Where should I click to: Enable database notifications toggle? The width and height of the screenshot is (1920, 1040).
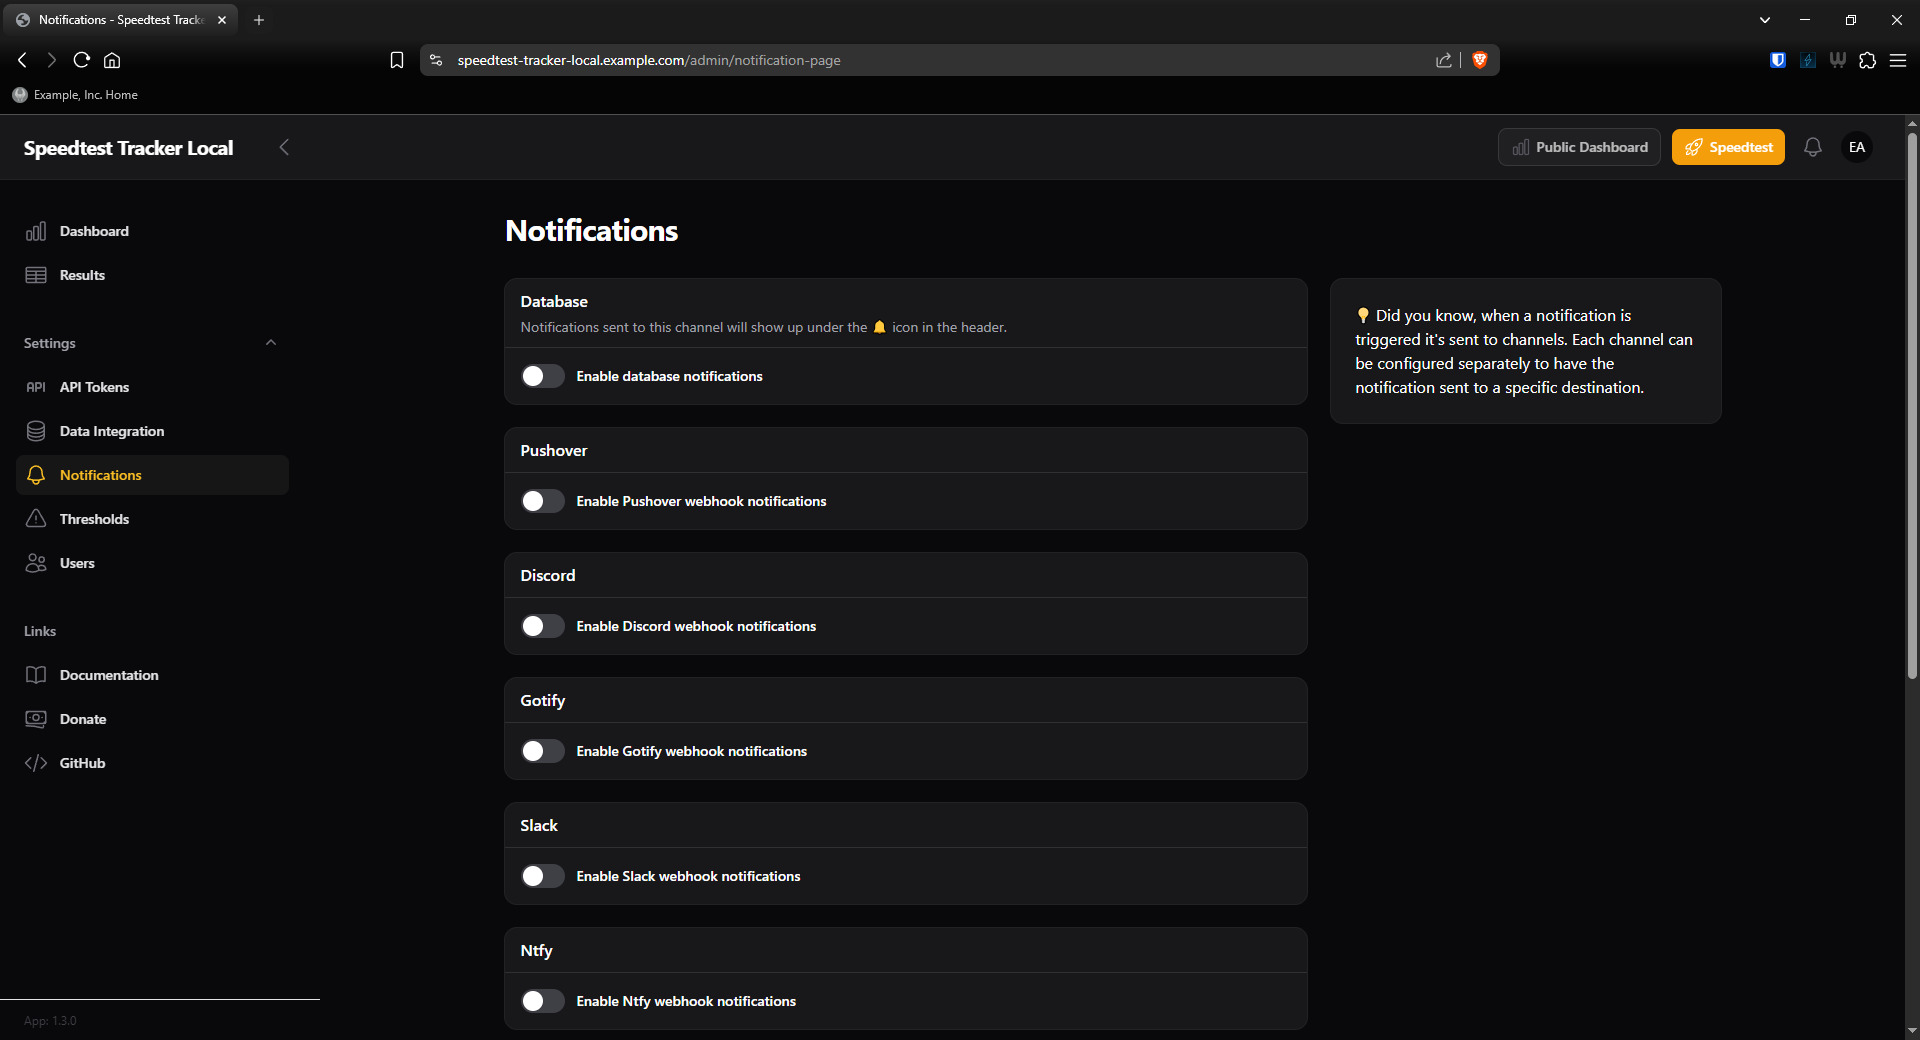[543, 376]
